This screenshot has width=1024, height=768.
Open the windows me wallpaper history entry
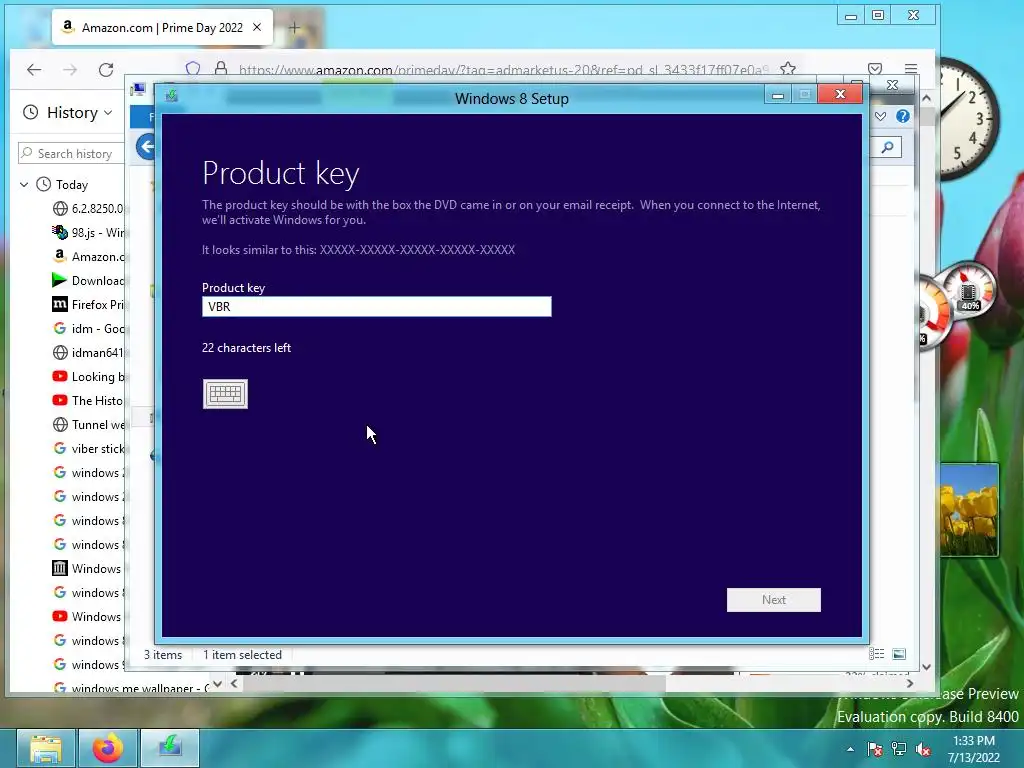tap(131, 688)
